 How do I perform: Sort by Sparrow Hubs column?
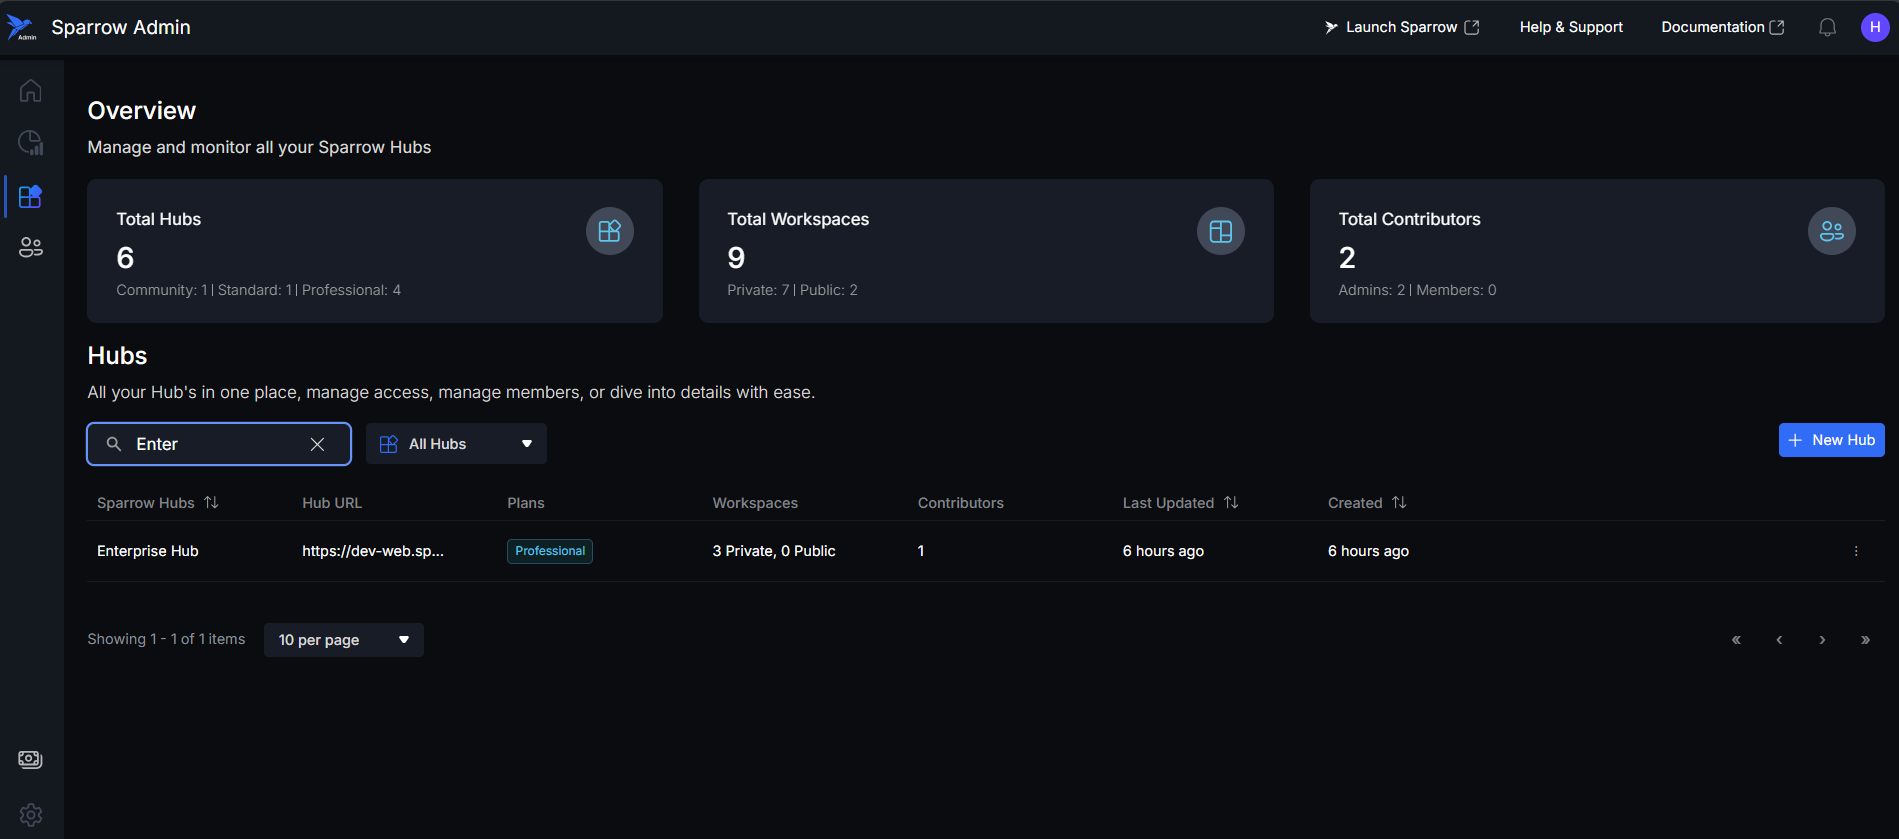211,503
